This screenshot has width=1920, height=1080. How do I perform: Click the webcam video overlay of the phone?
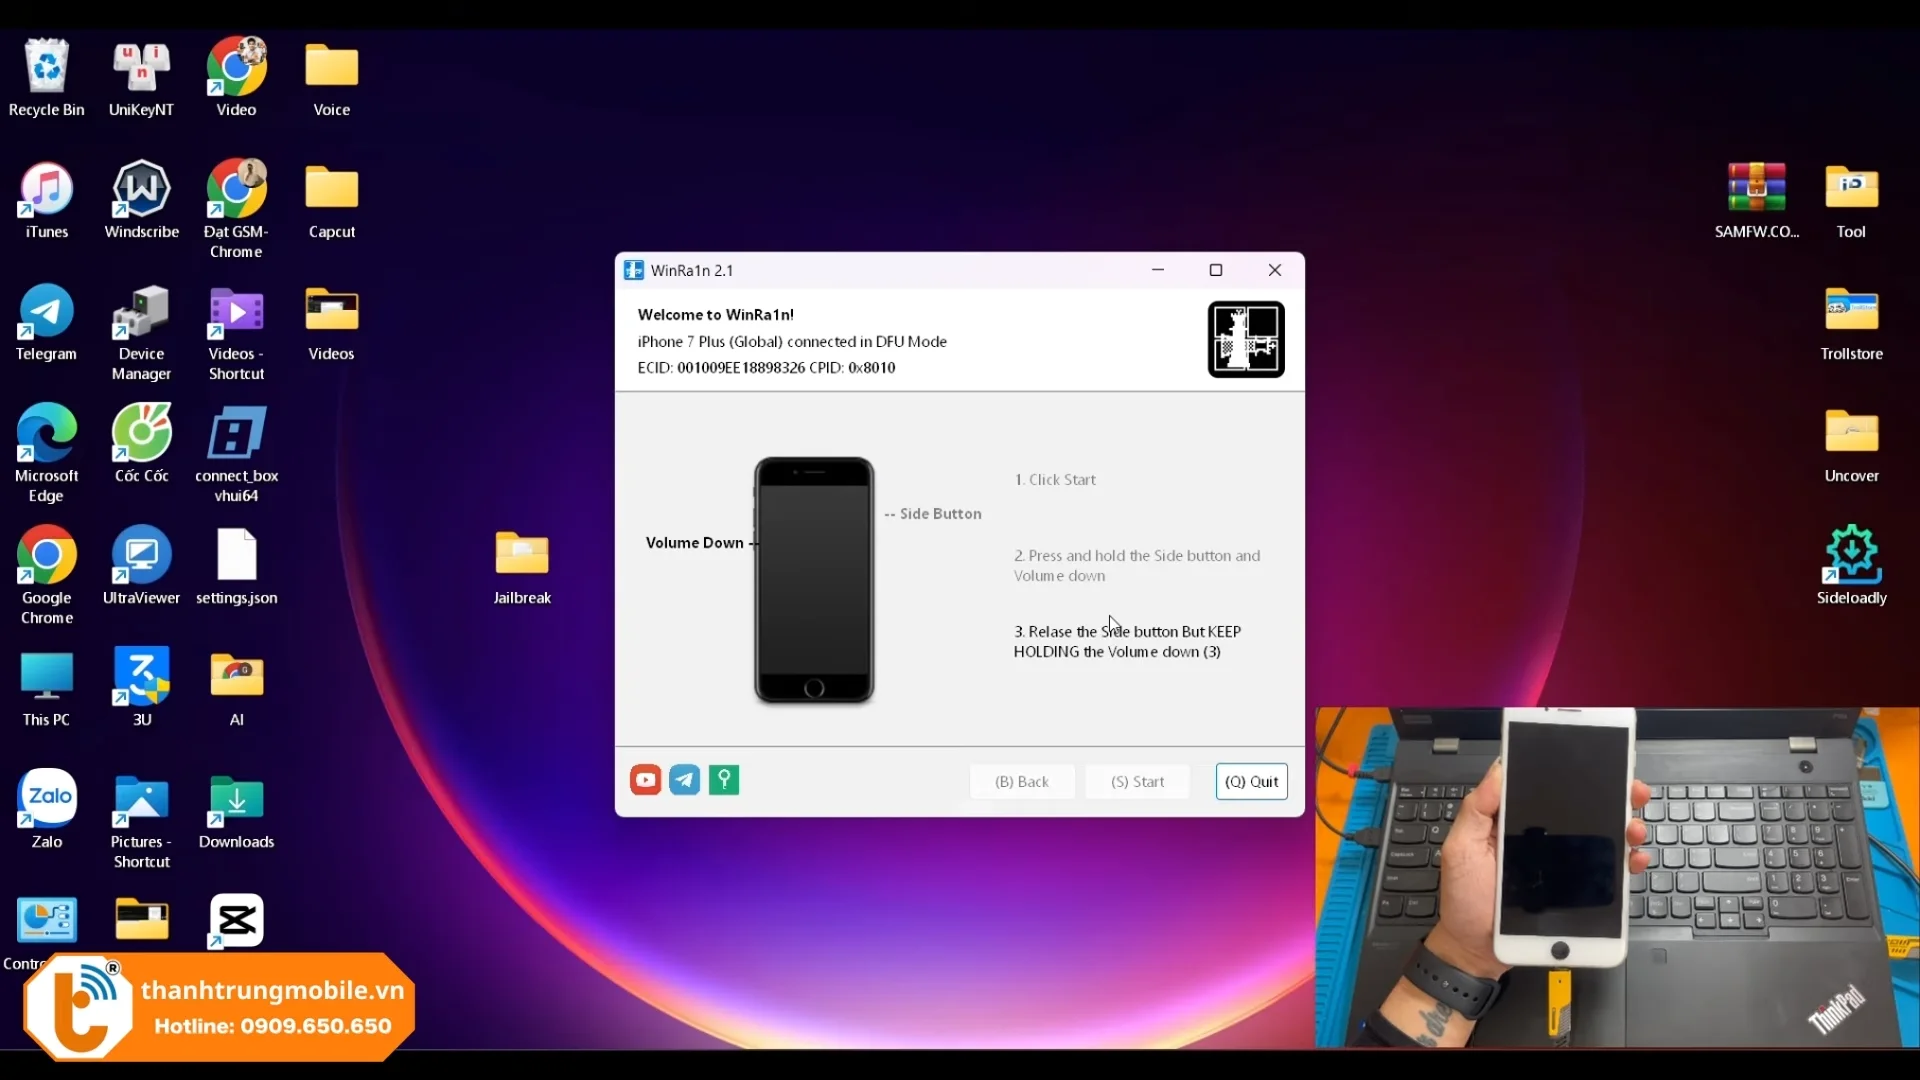click(x=1617, y=878)
